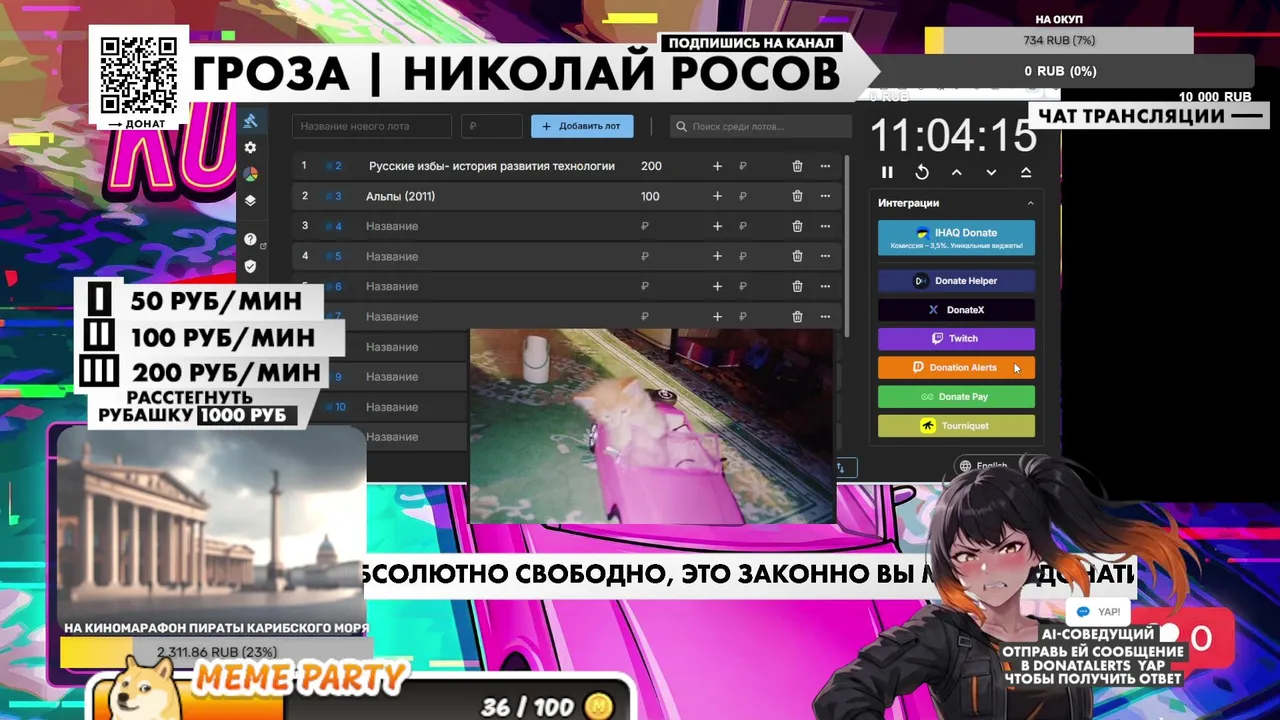Click the lot name Альпы (2011)
The width and height of the screenshot is (1280, 720).
click(400, 196)
